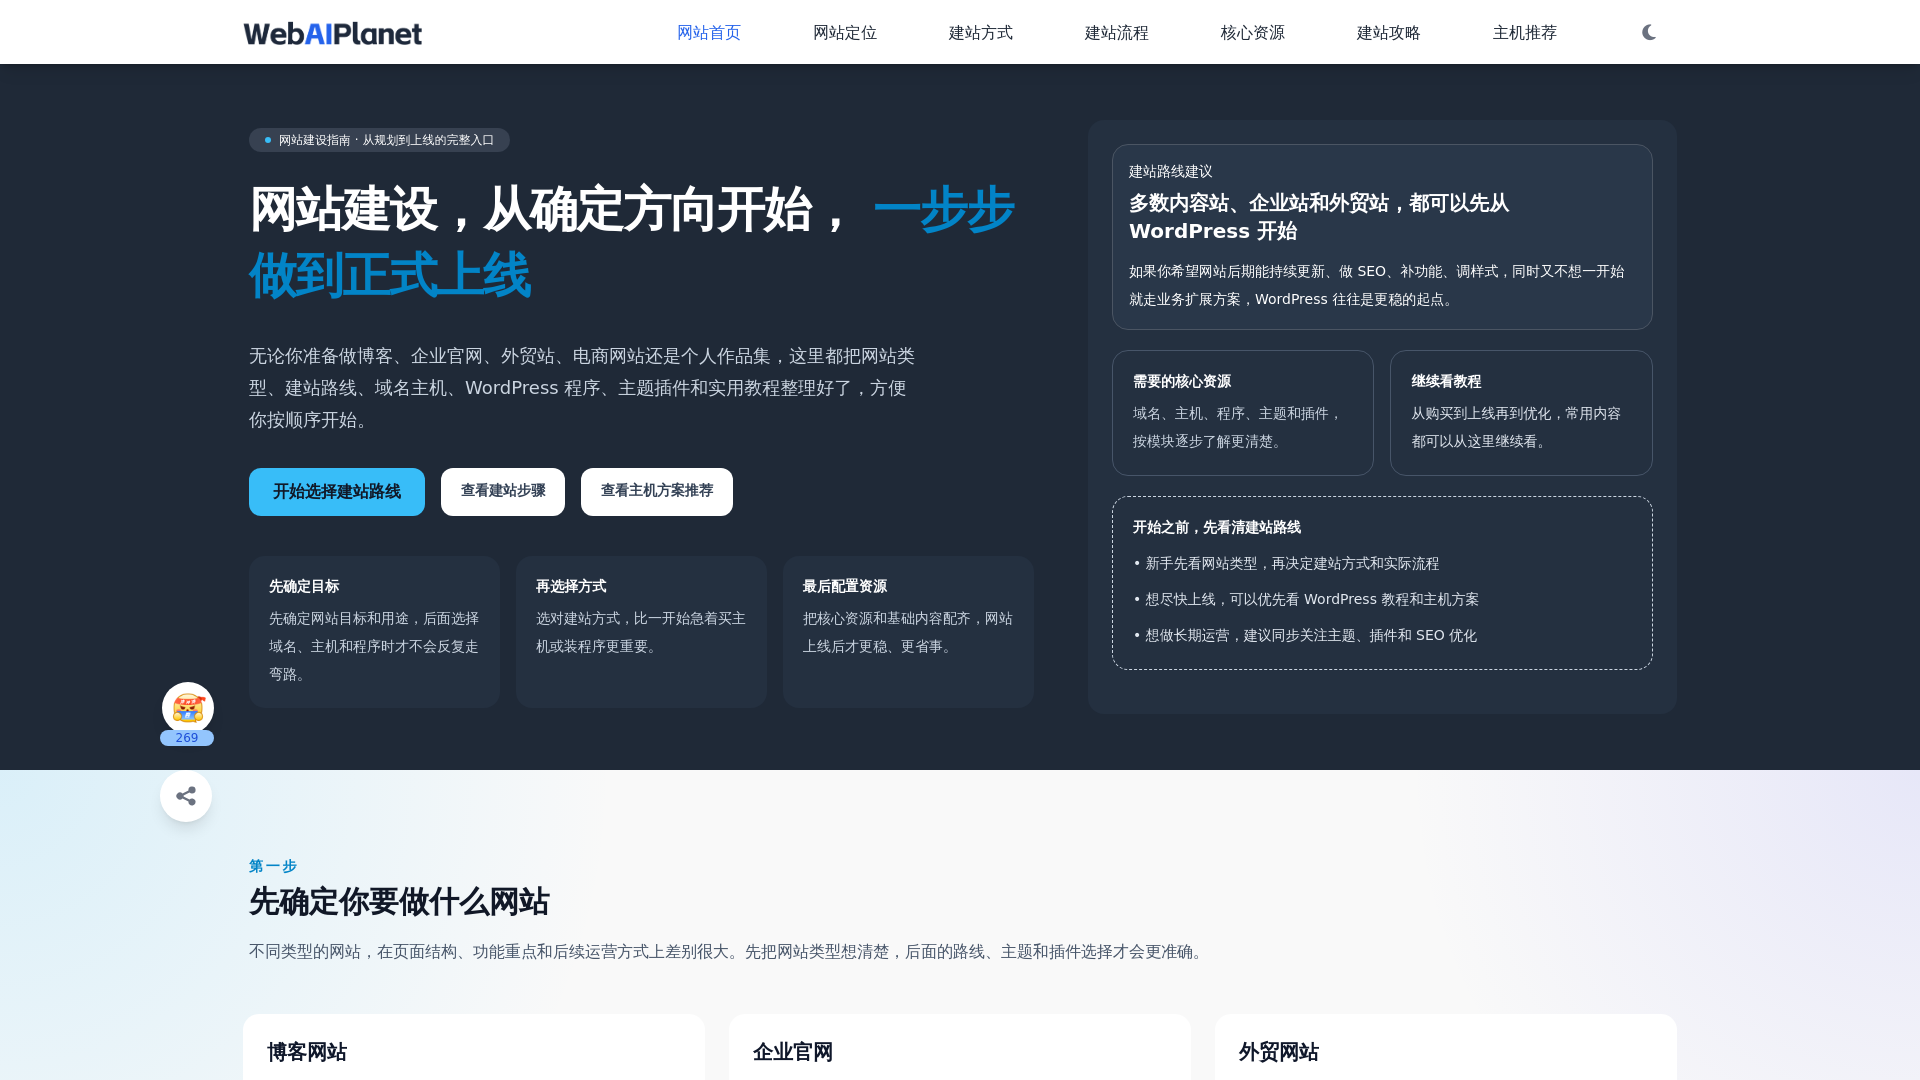Click the WebAIPlanet logo

[333, 33]
